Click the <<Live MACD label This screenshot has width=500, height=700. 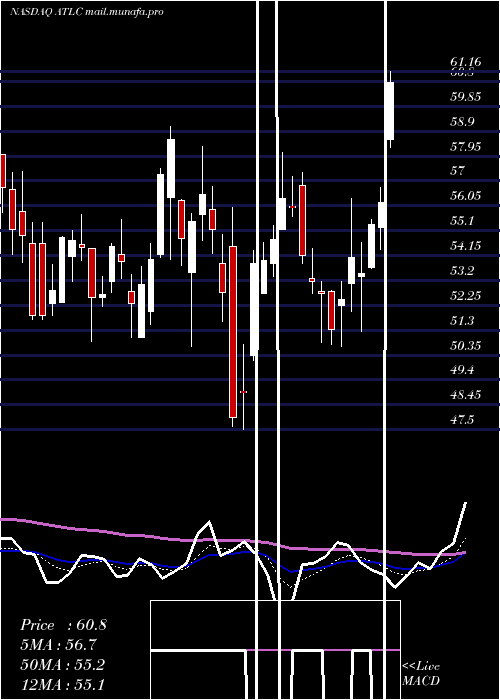pyautogui.click(x=421, y=673)
